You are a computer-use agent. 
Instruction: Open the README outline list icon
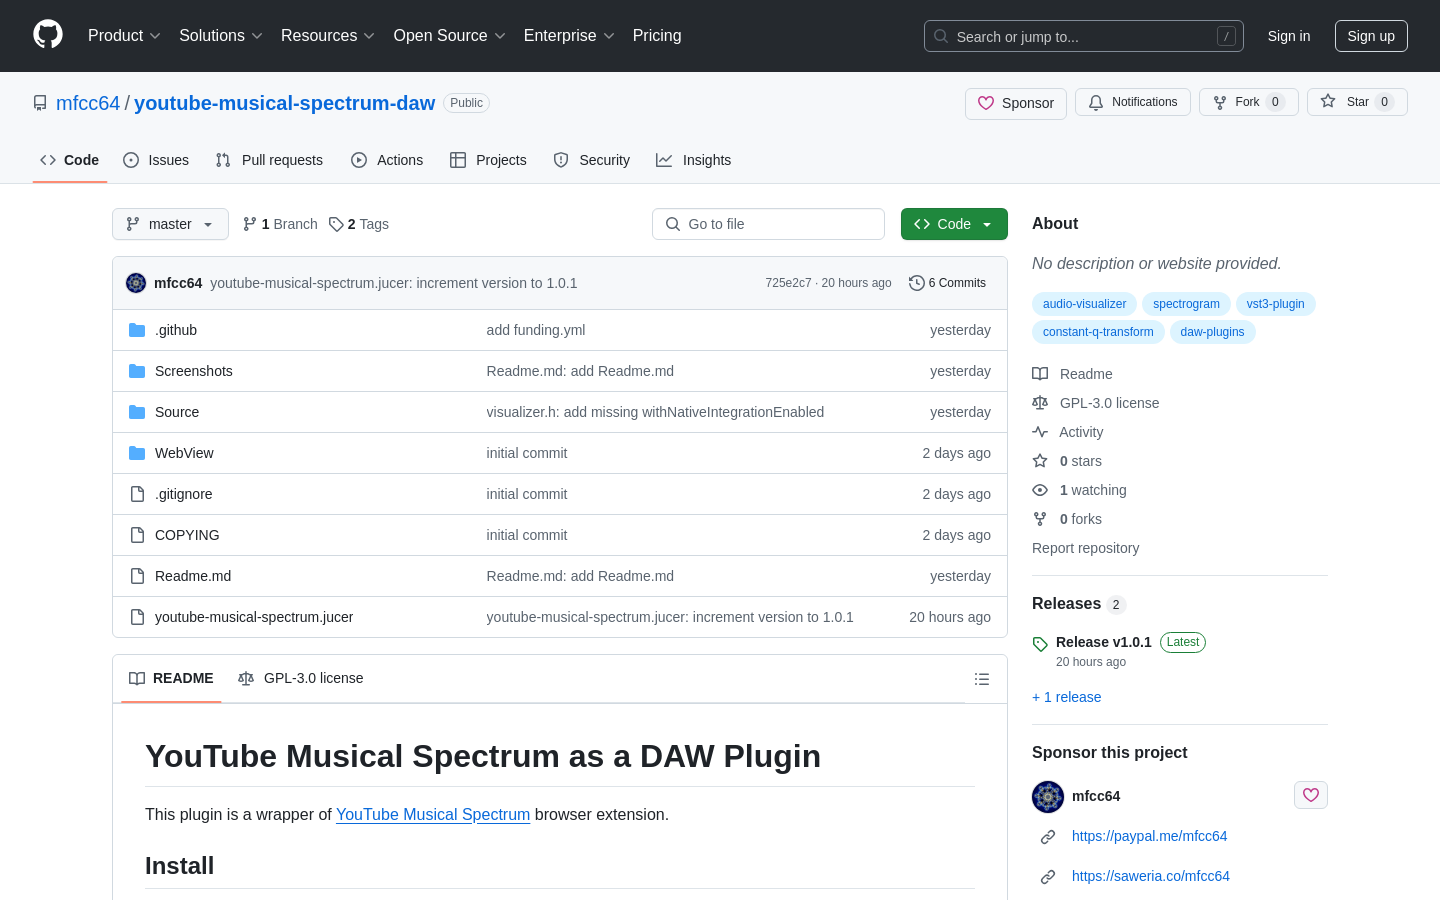point(982,679)
